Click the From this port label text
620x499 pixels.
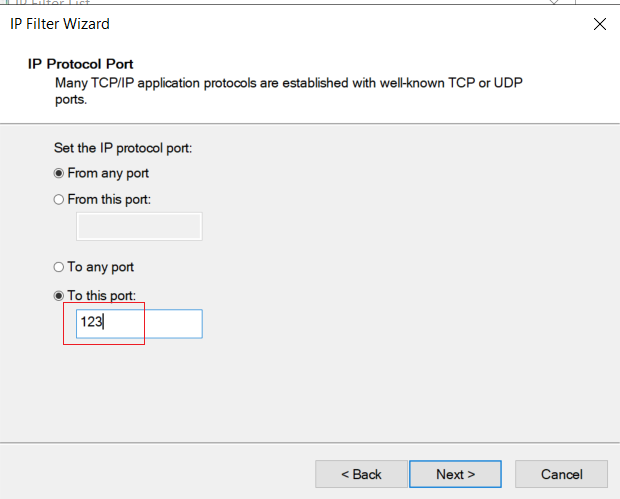point(109,199)
